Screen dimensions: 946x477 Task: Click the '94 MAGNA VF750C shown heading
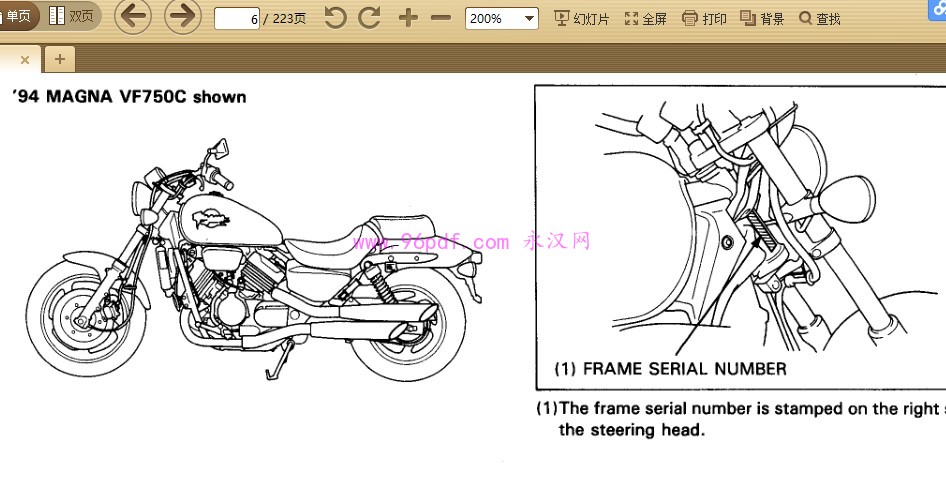pyautogui.click(x=129, y=96)
